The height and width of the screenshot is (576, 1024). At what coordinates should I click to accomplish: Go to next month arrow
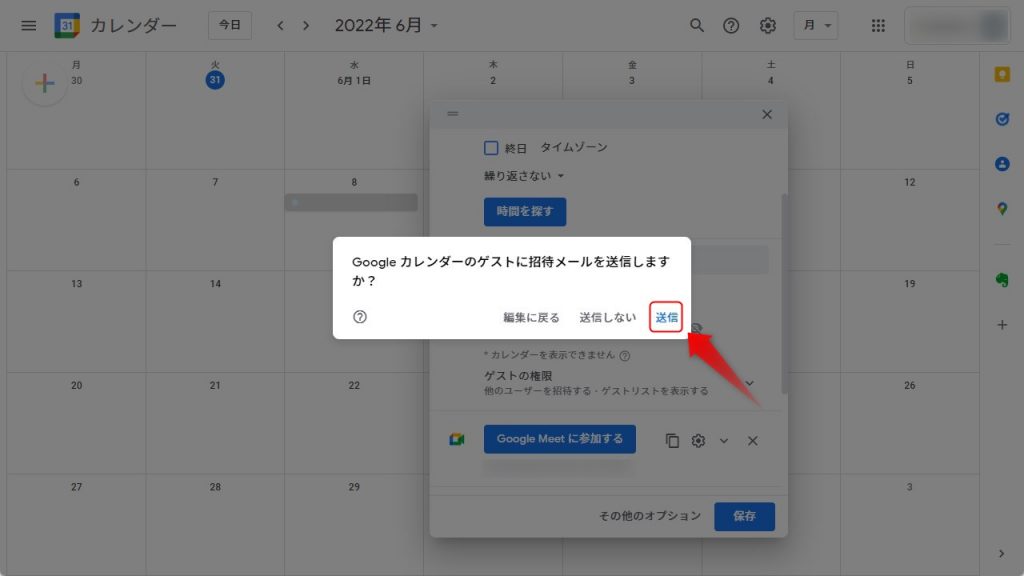[x=306, y=25]
